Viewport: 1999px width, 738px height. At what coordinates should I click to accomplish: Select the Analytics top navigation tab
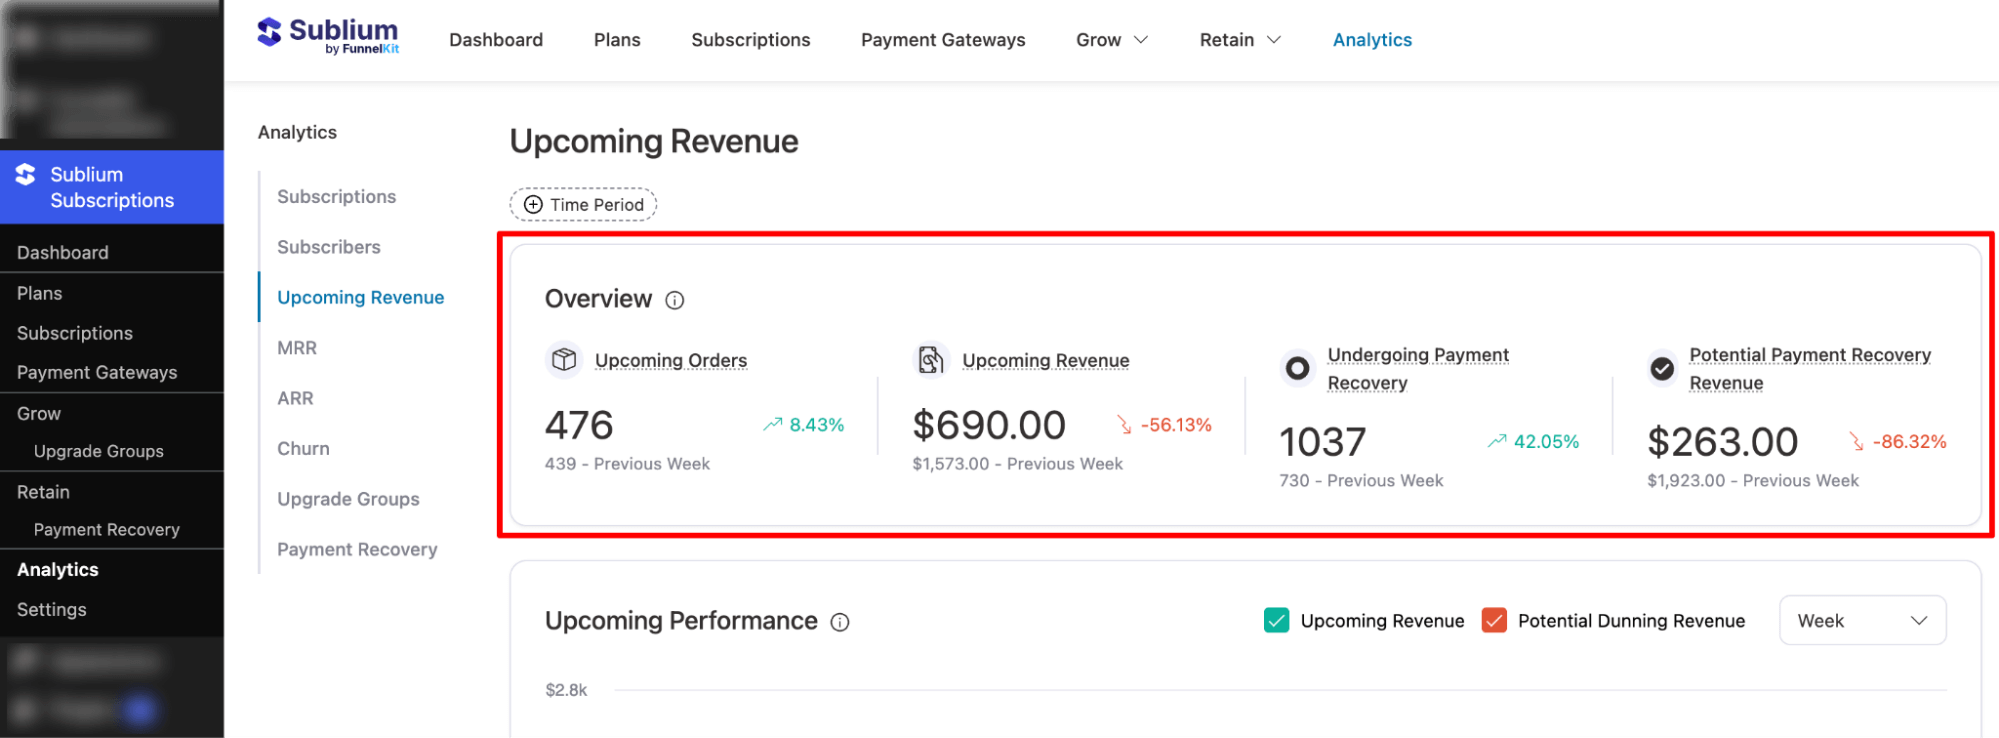[1372, 40]
